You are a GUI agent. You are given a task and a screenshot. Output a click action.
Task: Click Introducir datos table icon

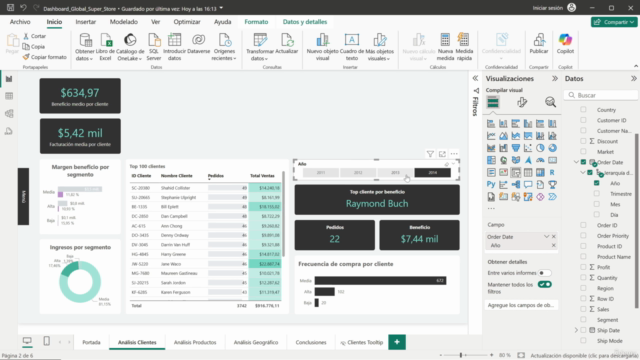point(174,47)
